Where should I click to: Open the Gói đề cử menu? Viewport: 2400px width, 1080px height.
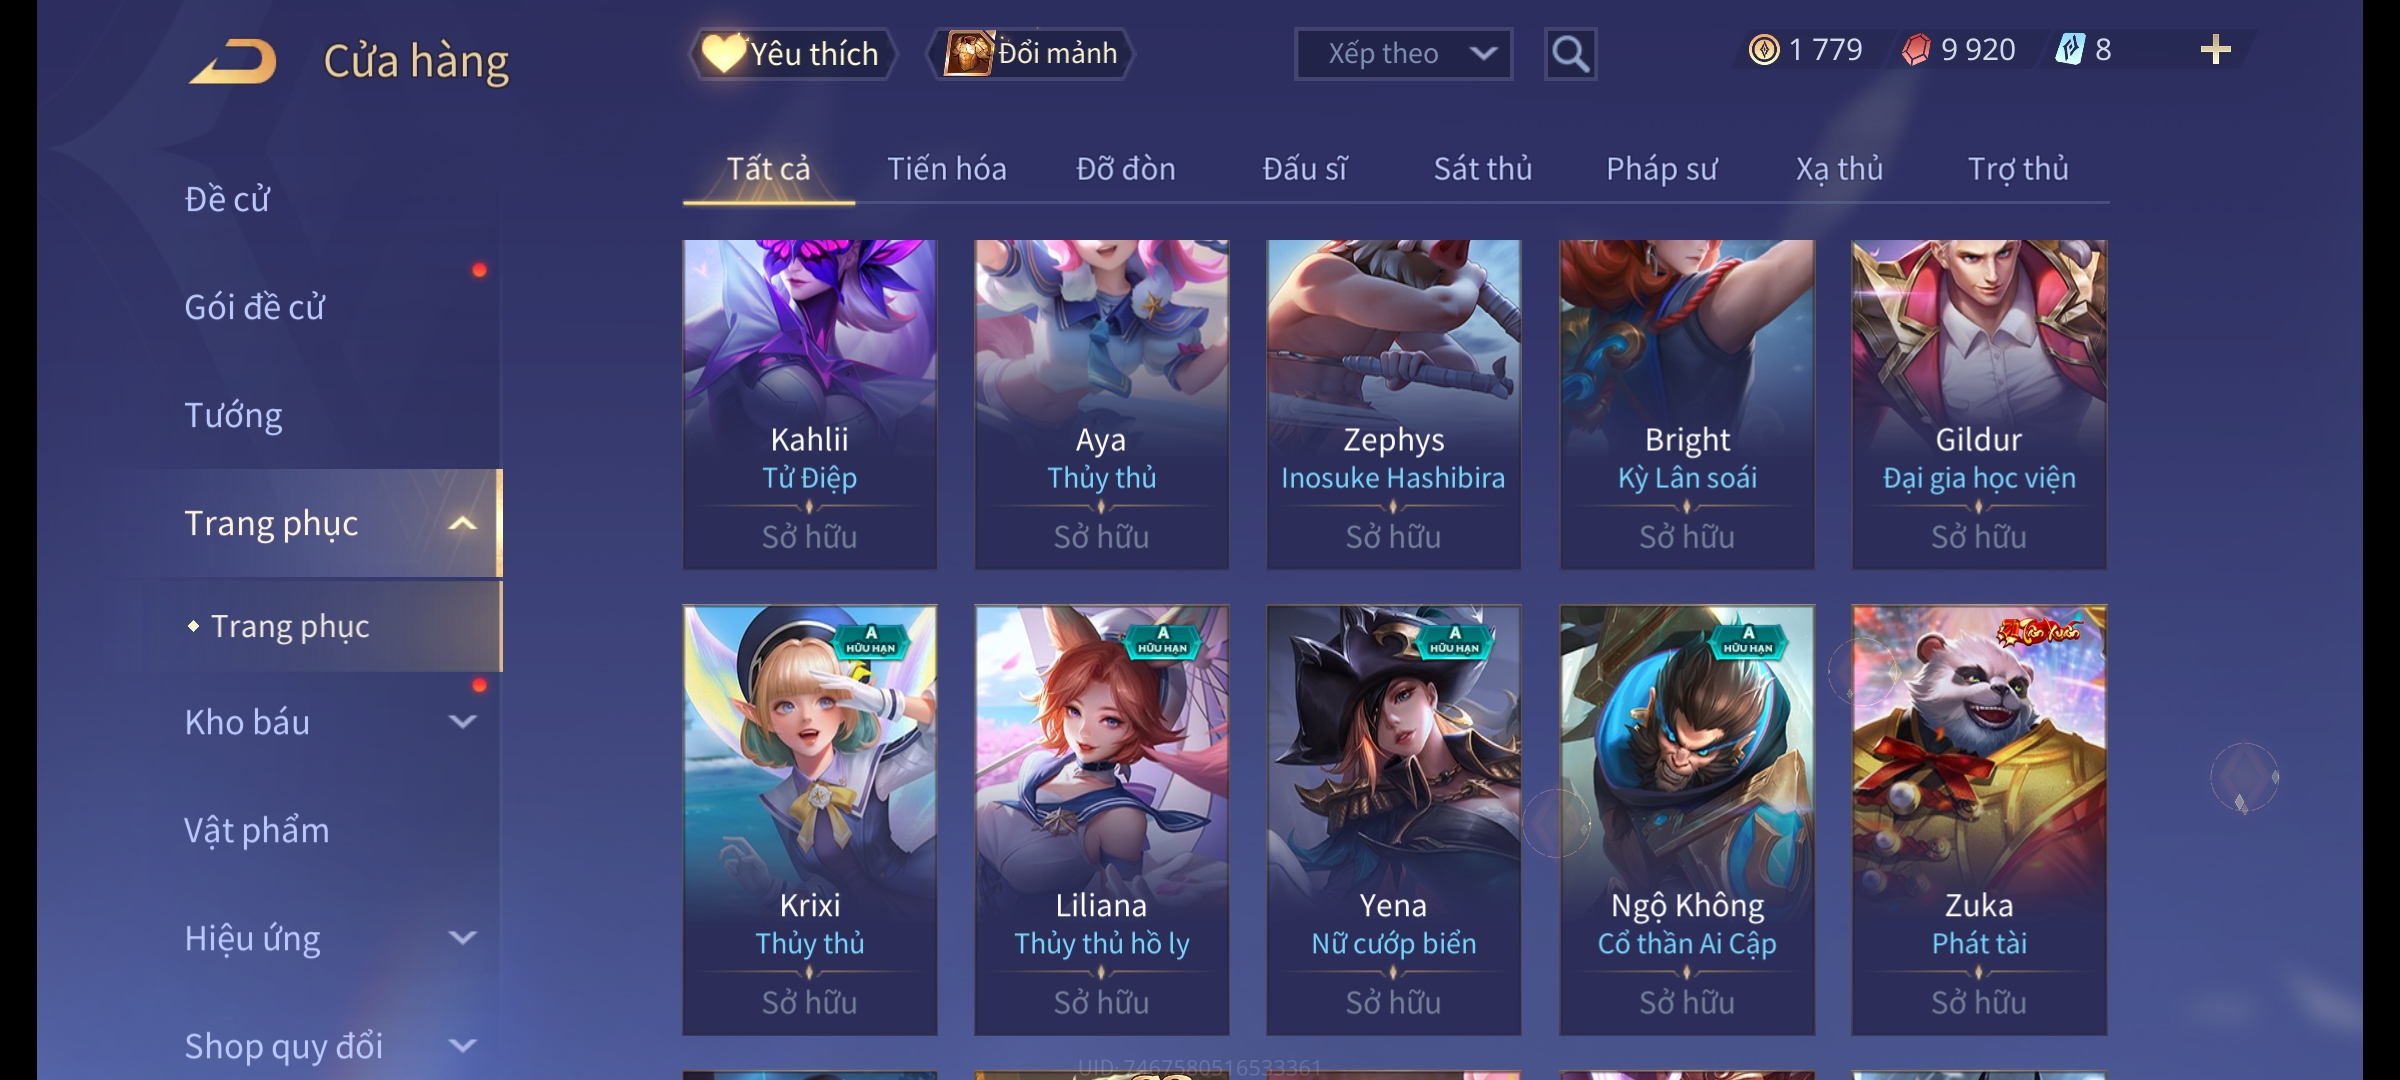[255, 307]
